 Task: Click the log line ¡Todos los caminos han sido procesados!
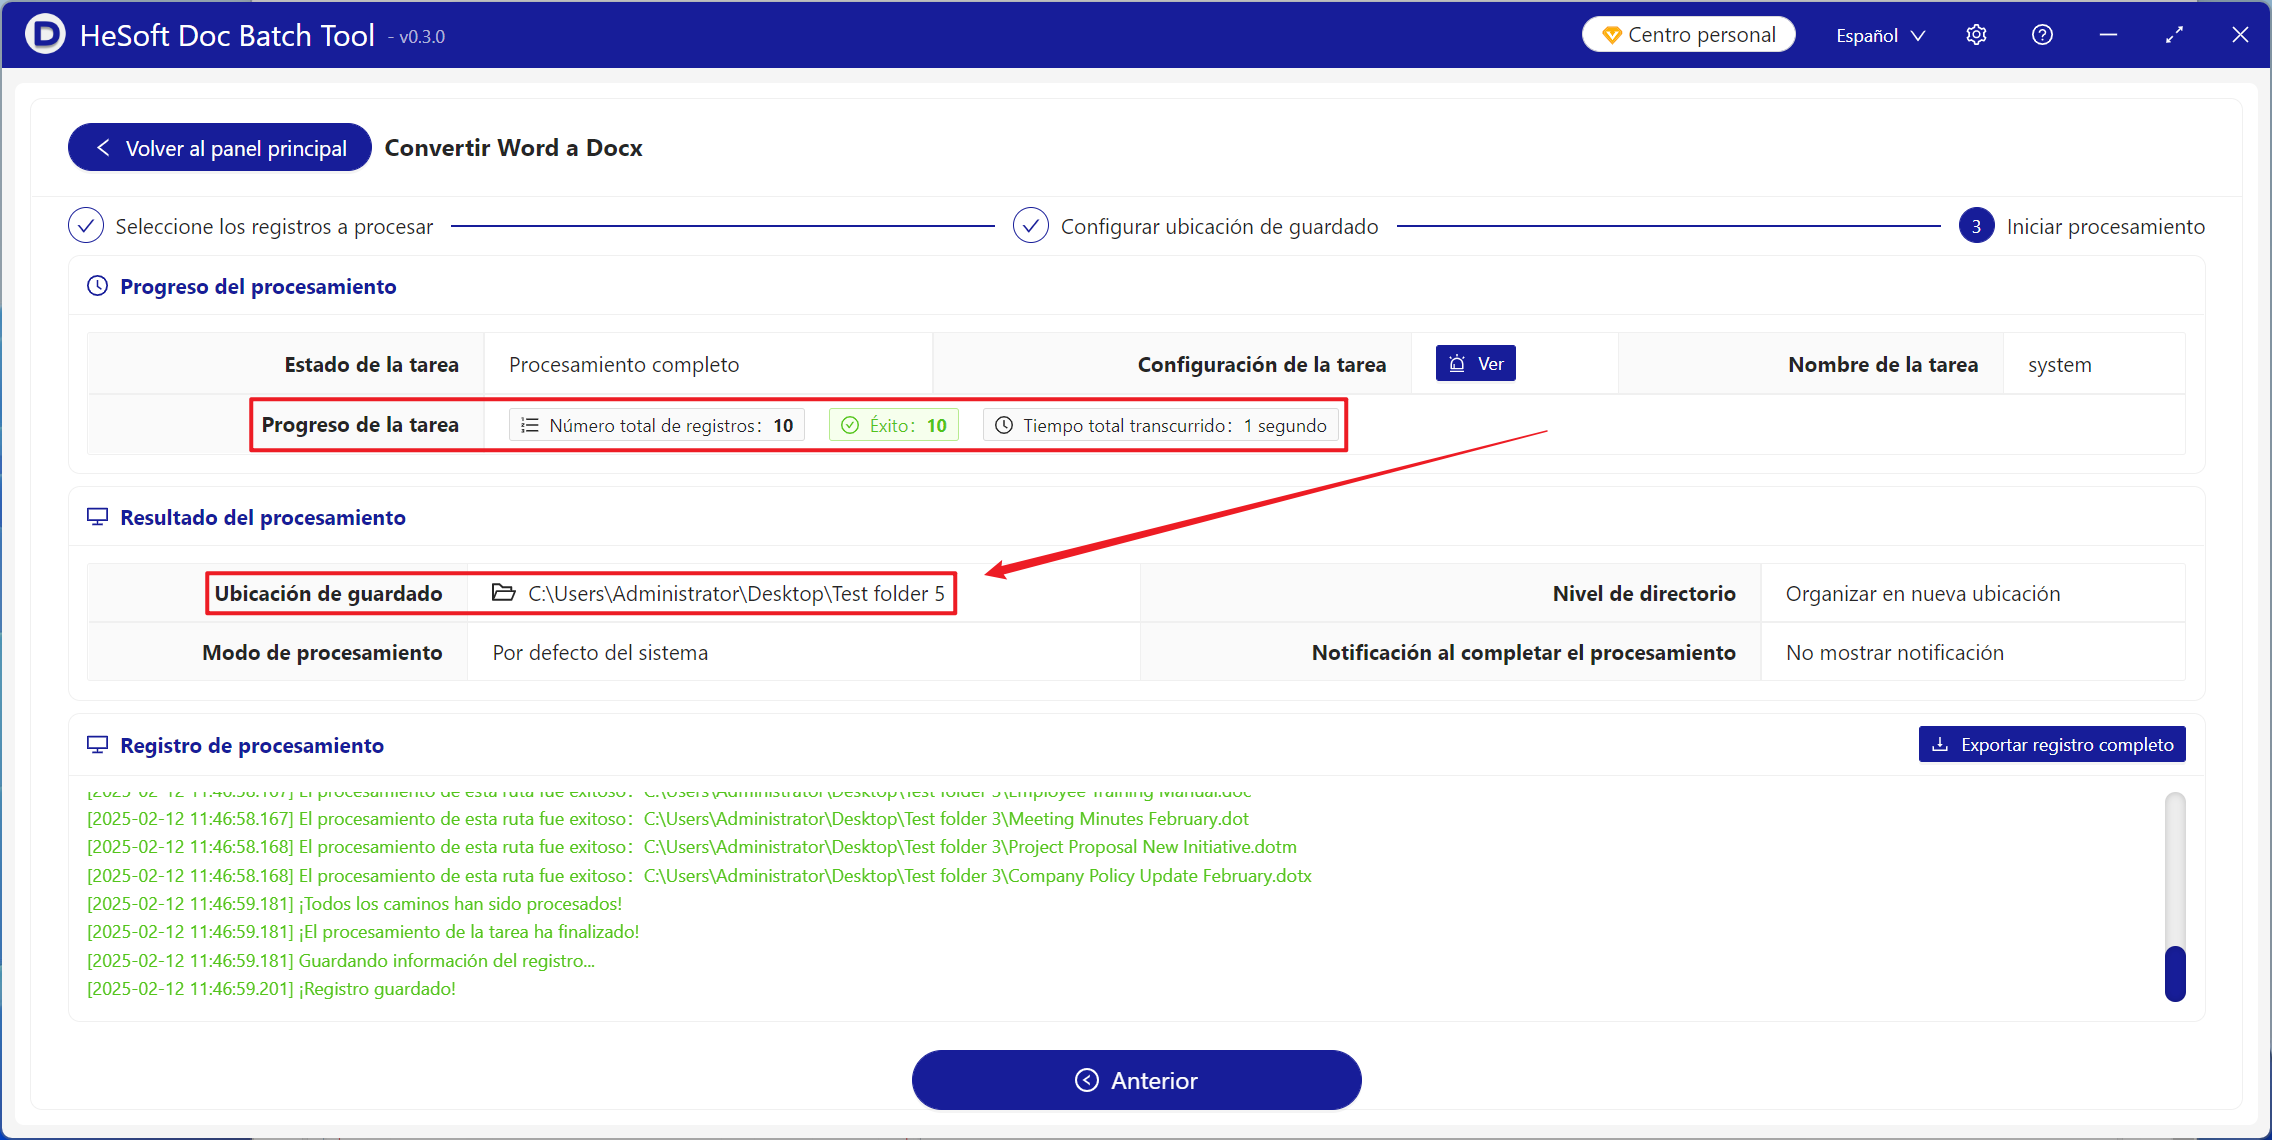pyautogui.click(x=354, y=904)
